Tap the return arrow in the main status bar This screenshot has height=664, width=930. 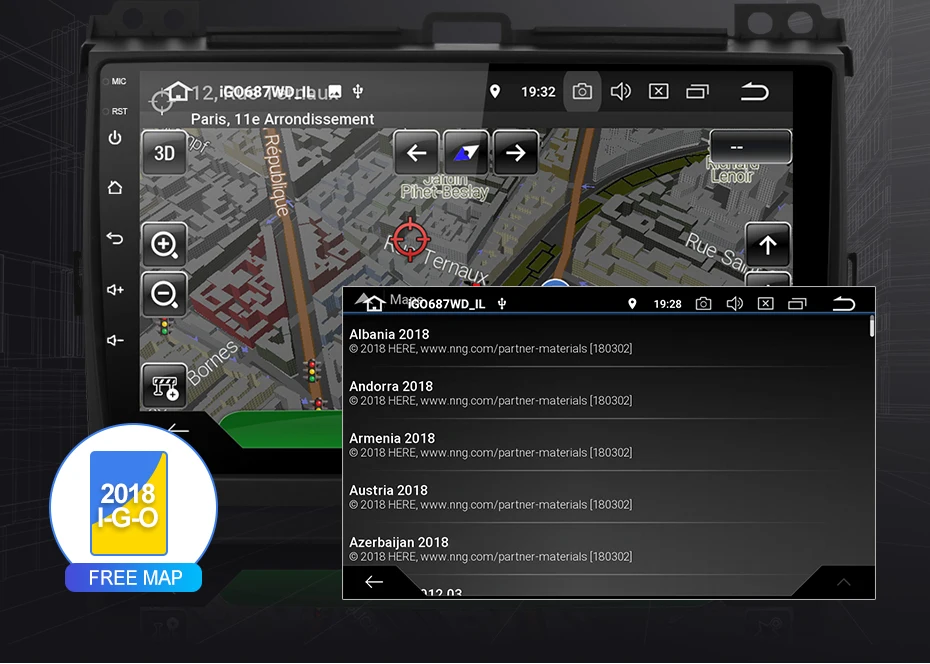[754, 91]
